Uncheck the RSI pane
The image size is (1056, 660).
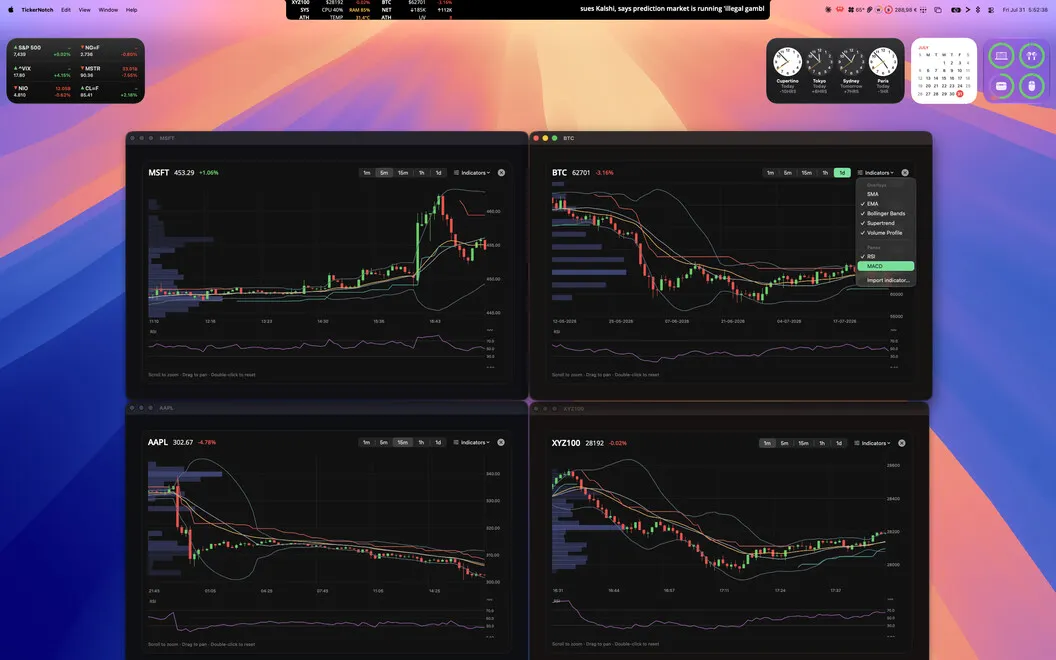[x=886, y=257]
